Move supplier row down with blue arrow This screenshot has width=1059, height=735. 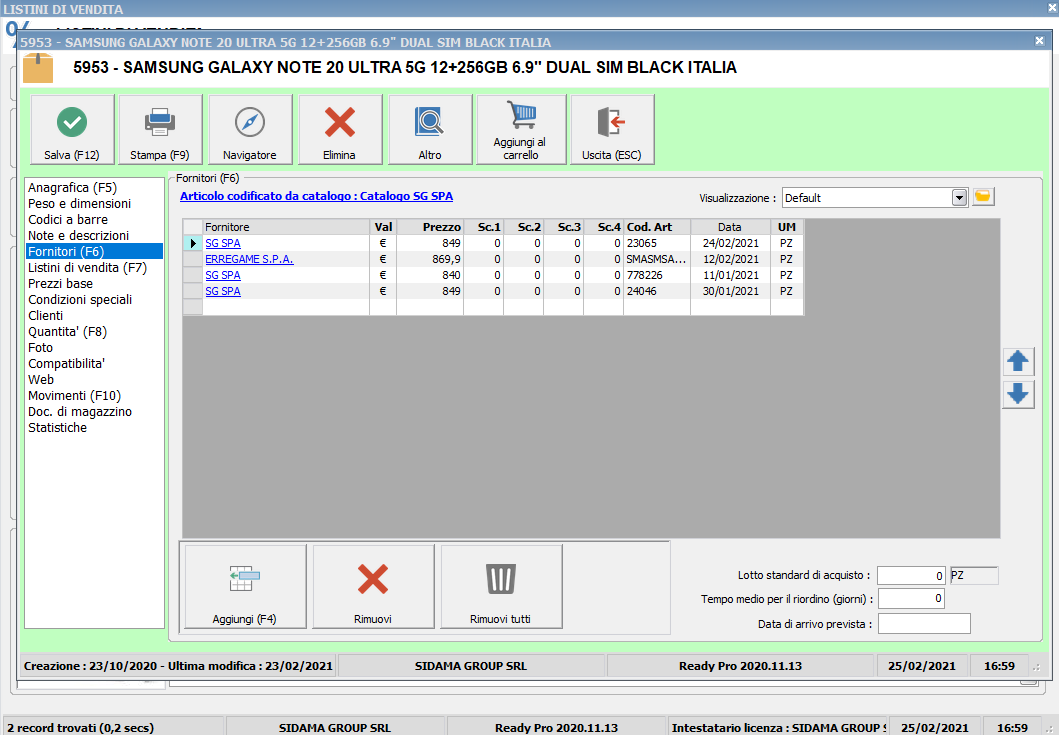tap(1018, 393)
